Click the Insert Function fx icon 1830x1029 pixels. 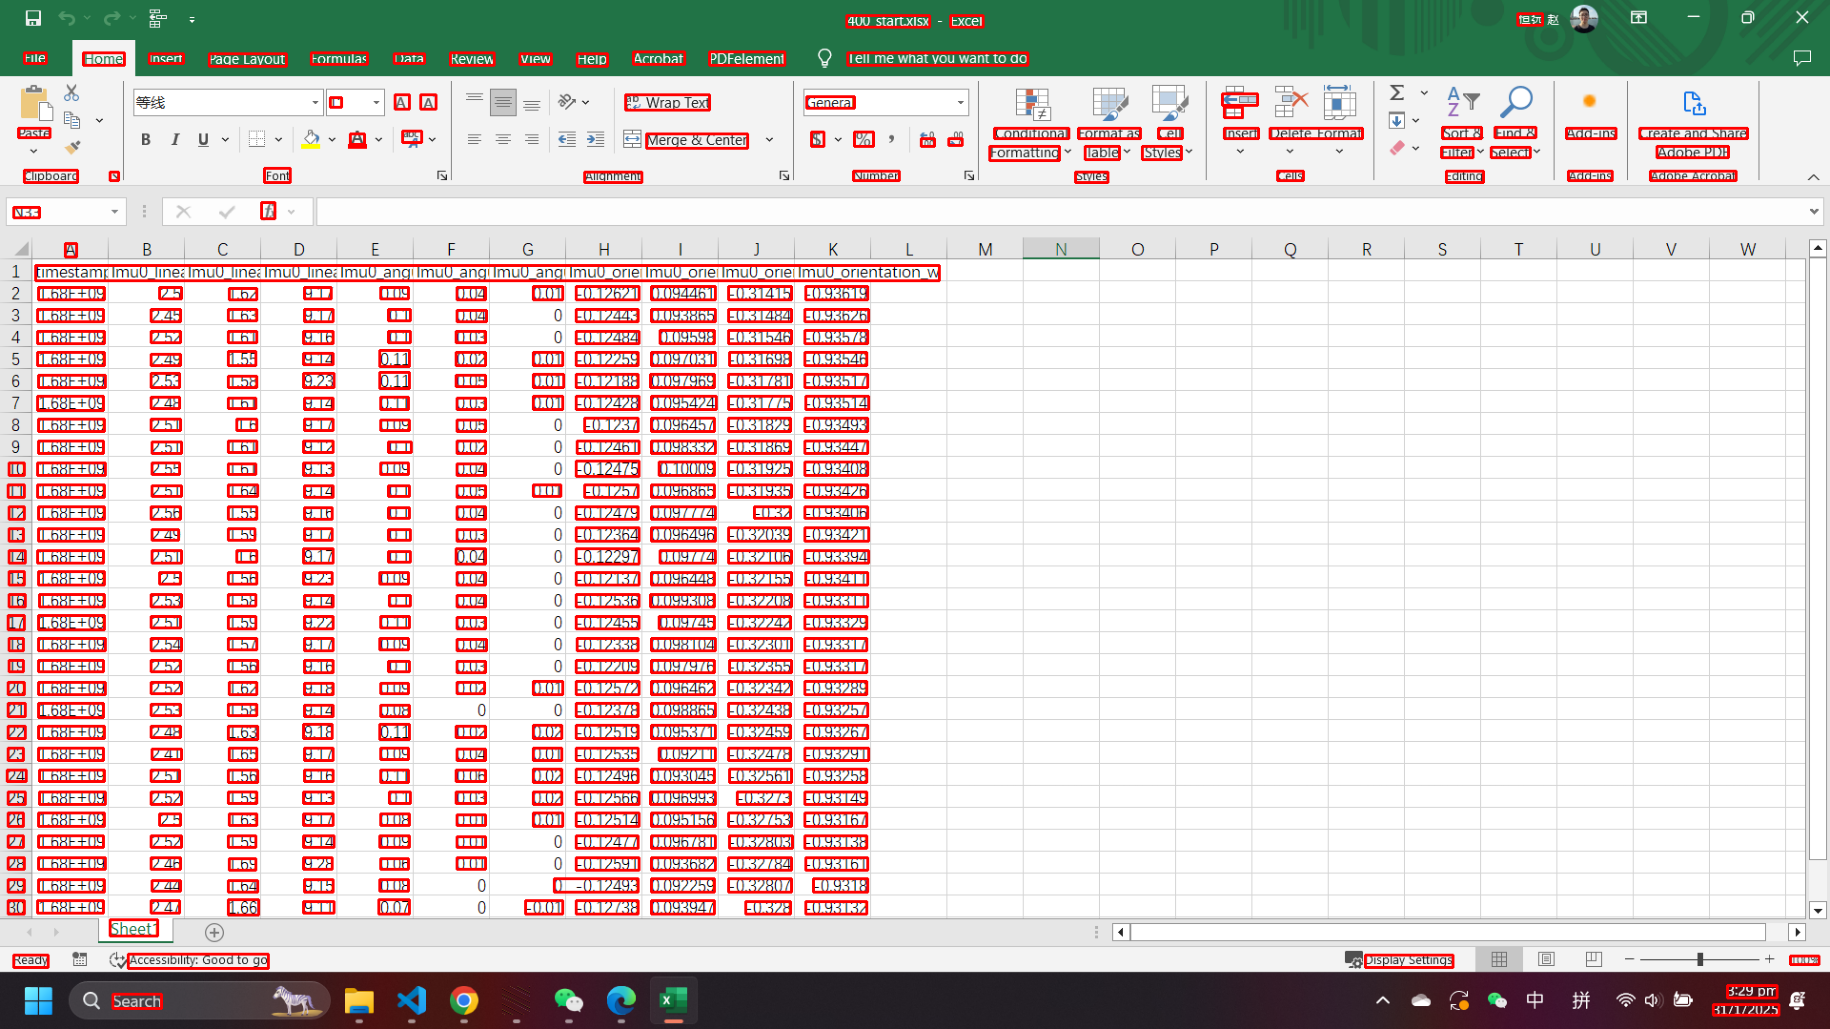point(268,211)
